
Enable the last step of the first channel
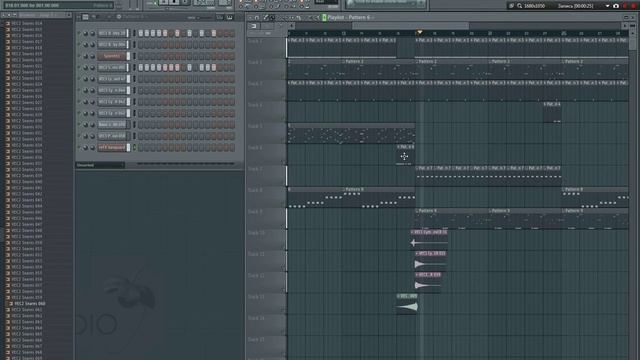pyautogui.click(x=232, y=33)
